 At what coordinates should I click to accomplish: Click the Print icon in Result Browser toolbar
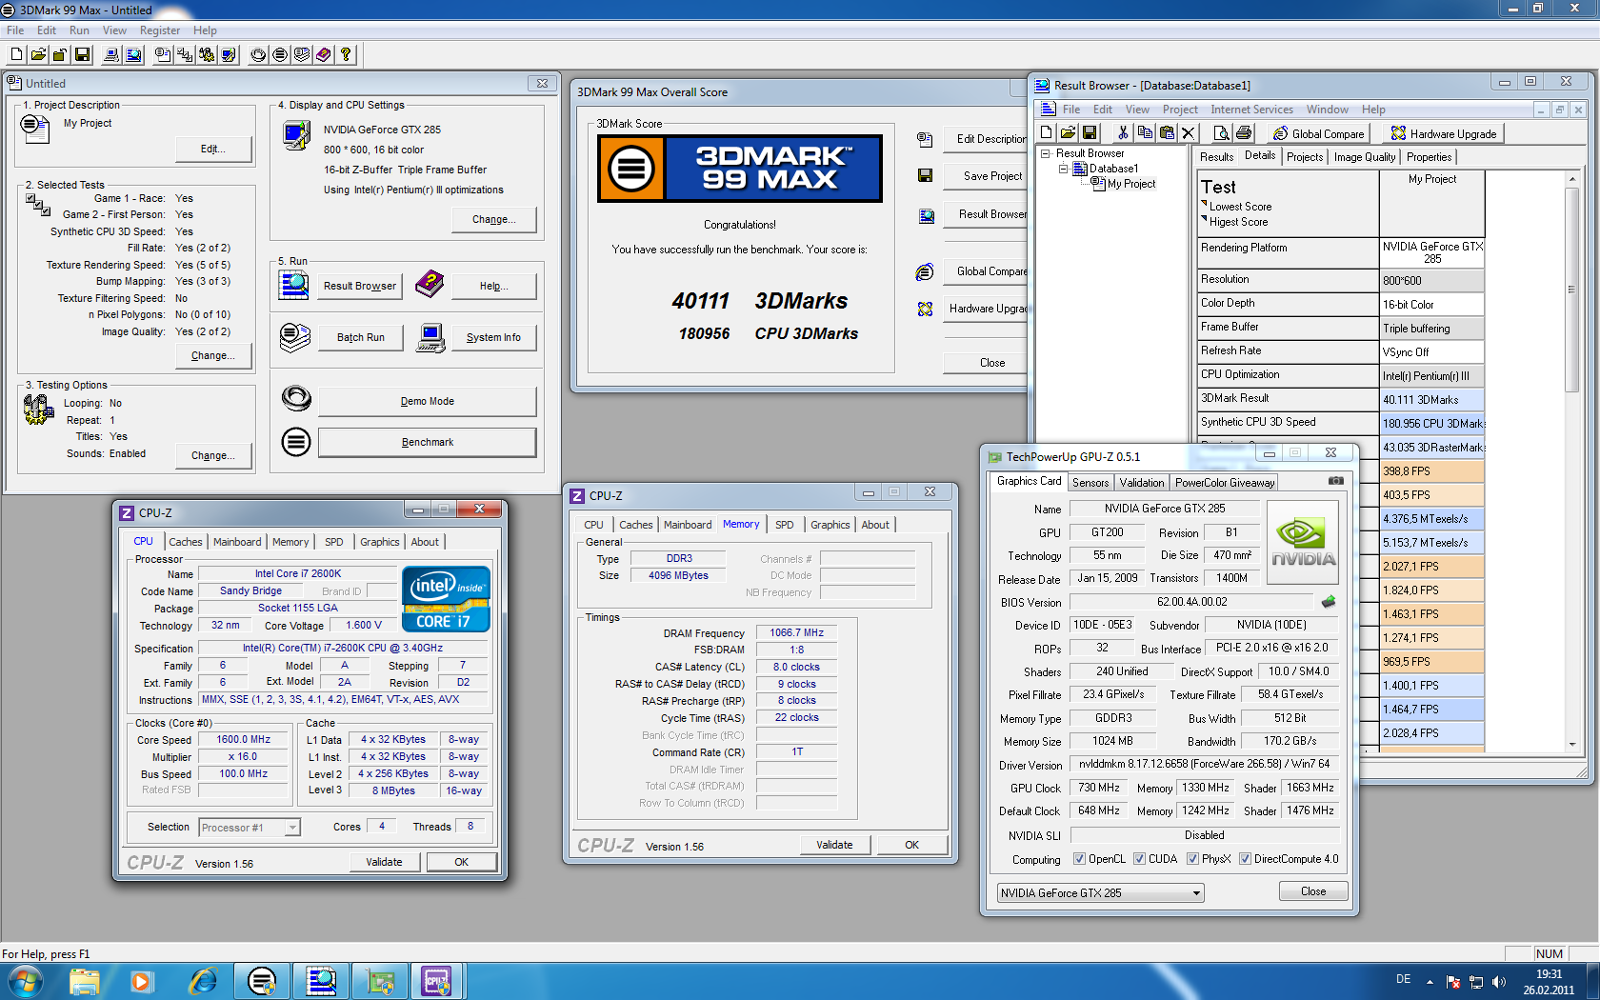click(x=1243, y=133)
